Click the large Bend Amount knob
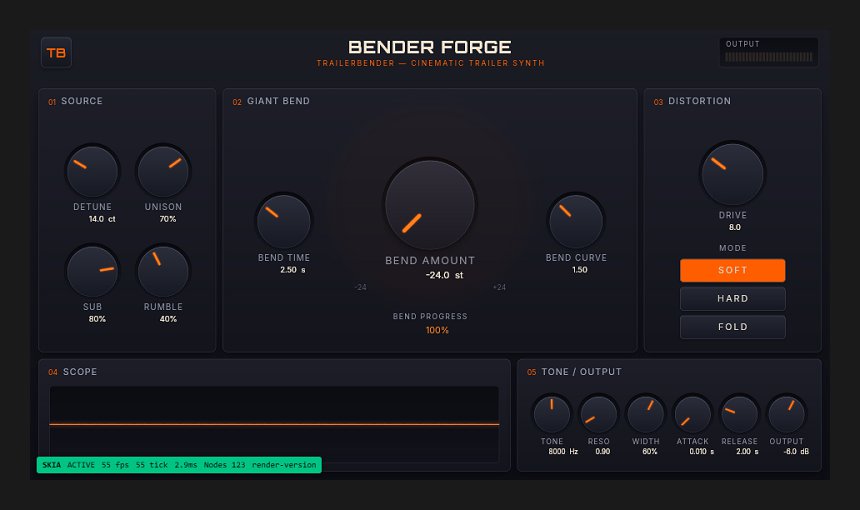Screen dimensions: 860x510 pyautogui.click(x=430, y=205)
